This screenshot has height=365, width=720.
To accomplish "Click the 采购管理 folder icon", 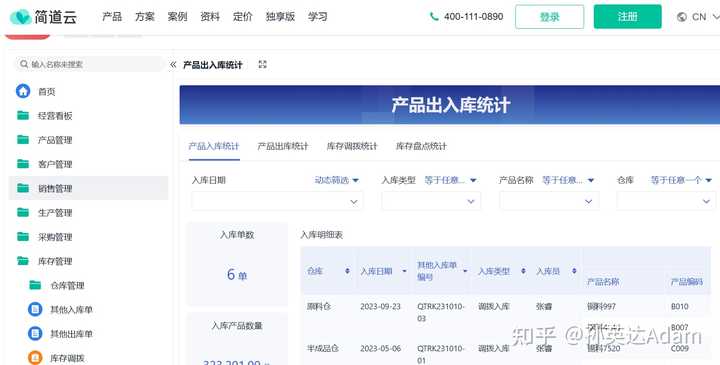I will (23, 237).
